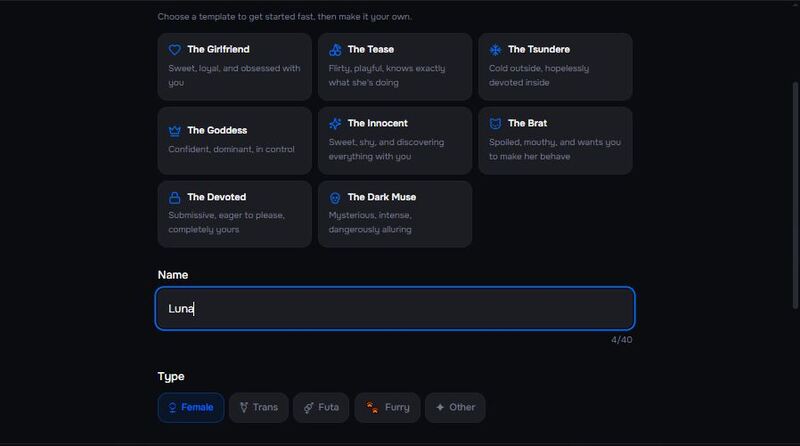Pick The Brat template title

527,123
